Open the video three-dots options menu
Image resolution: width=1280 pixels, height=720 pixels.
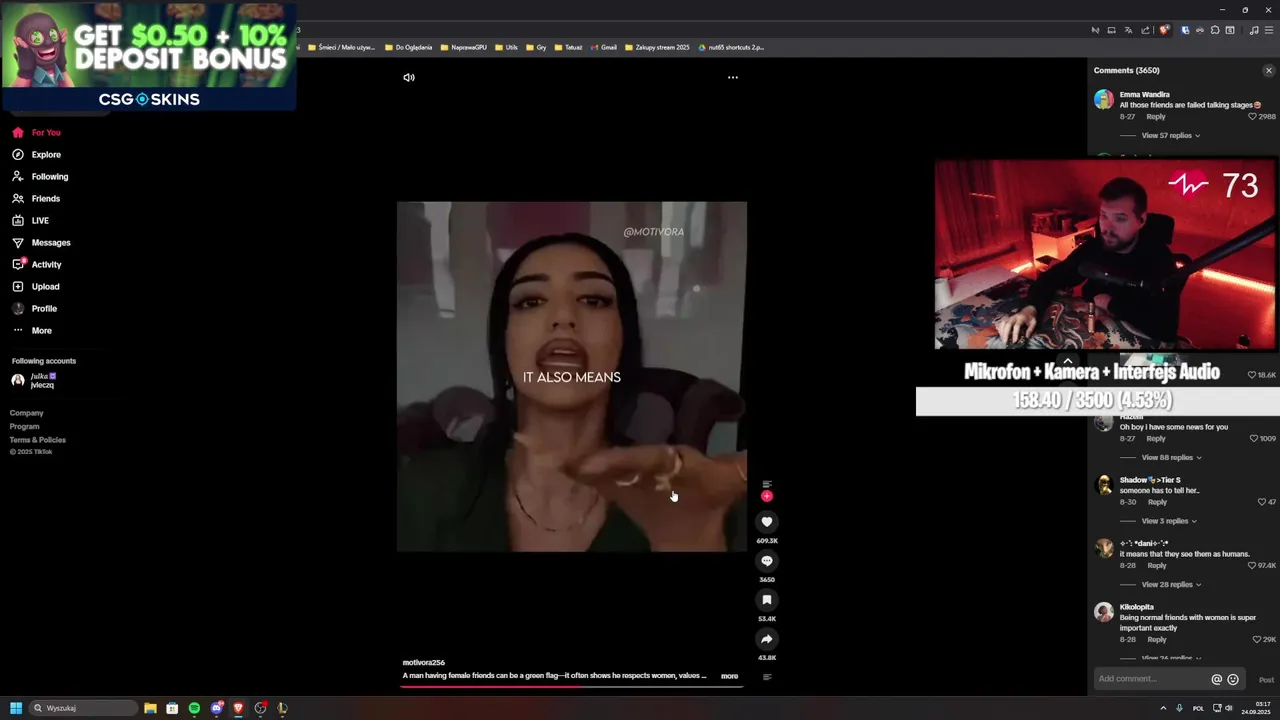pyautogui.click(x=733, y=77)
